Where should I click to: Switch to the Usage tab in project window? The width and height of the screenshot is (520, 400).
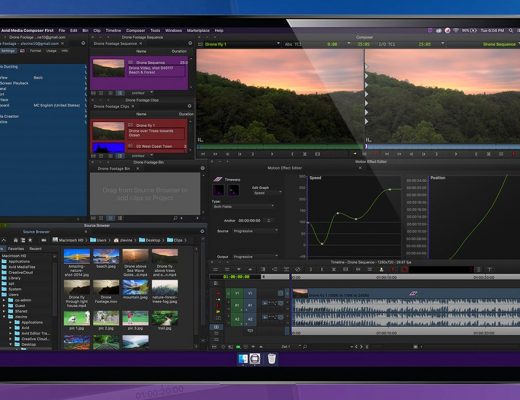click(x=51, y=51)
